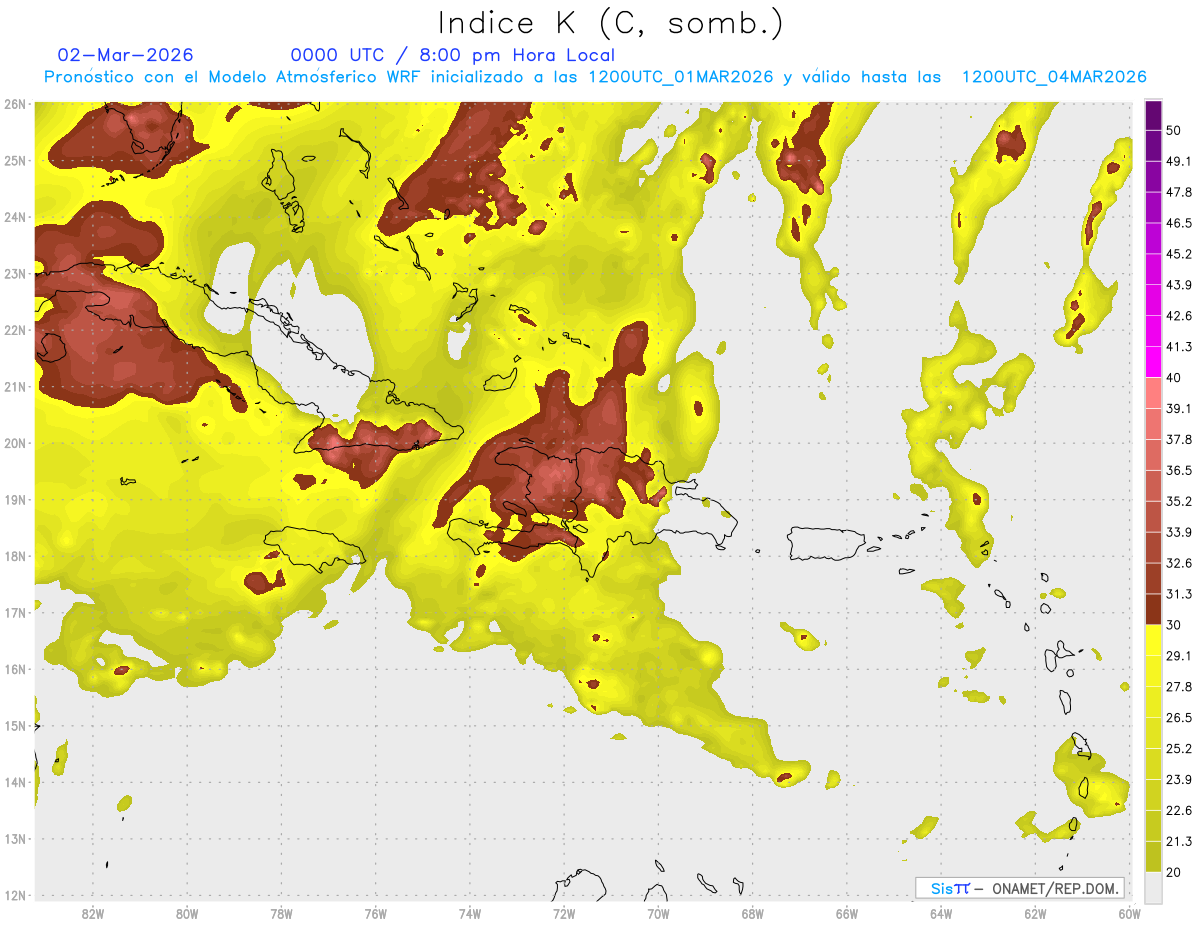The image size is (1200, 927).
Task: Click the '80W' longitude label
Action: 186,913
